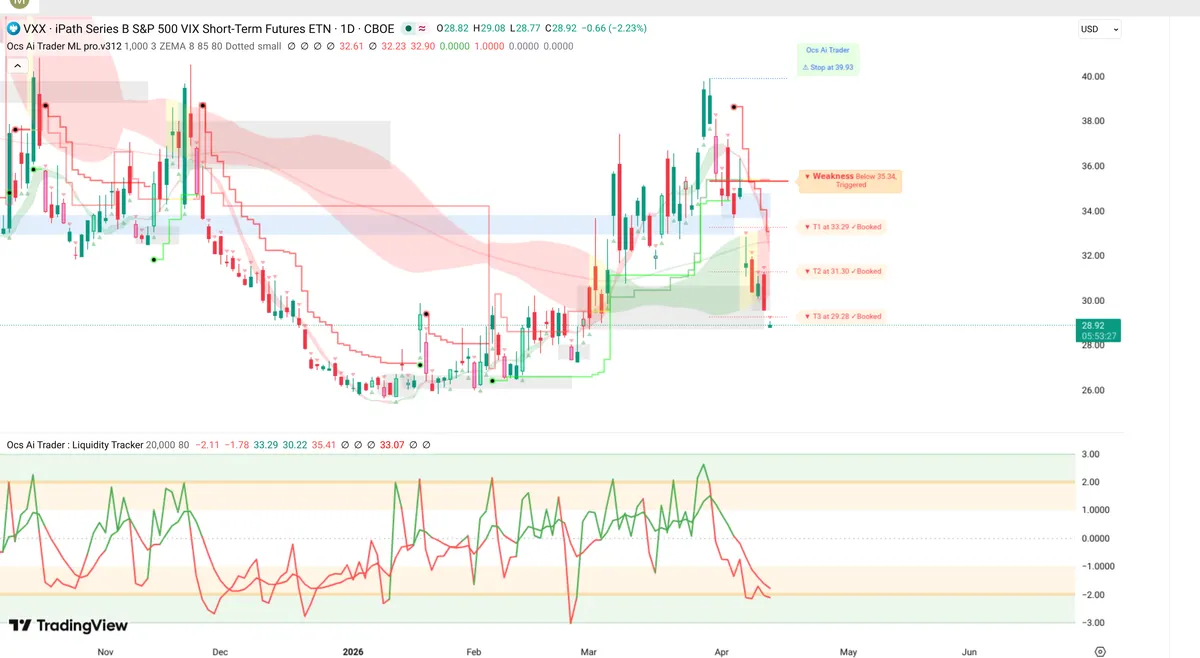
Task: Click the Apr label on the time axis
Action: tap(723, 651)
